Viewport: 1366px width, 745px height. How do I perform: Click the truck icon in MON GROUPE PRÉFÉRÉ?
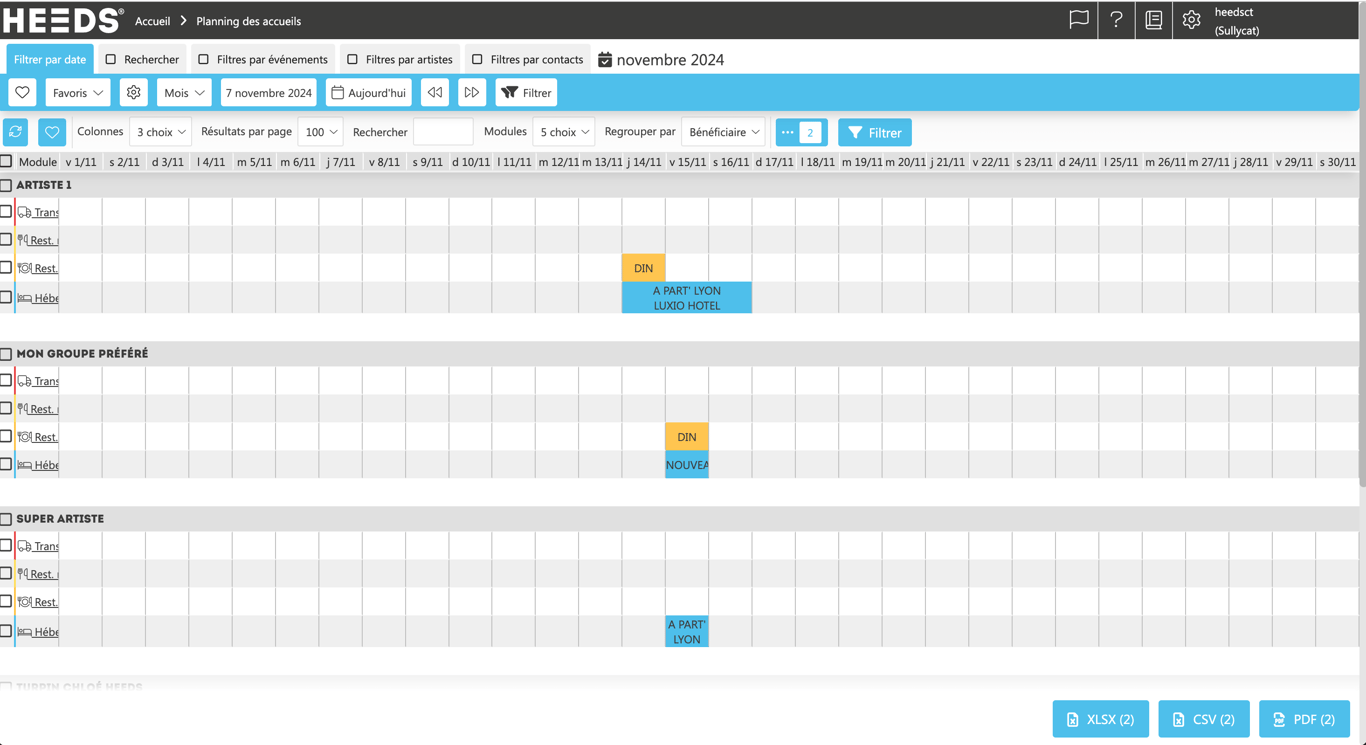tap(24, 381)
